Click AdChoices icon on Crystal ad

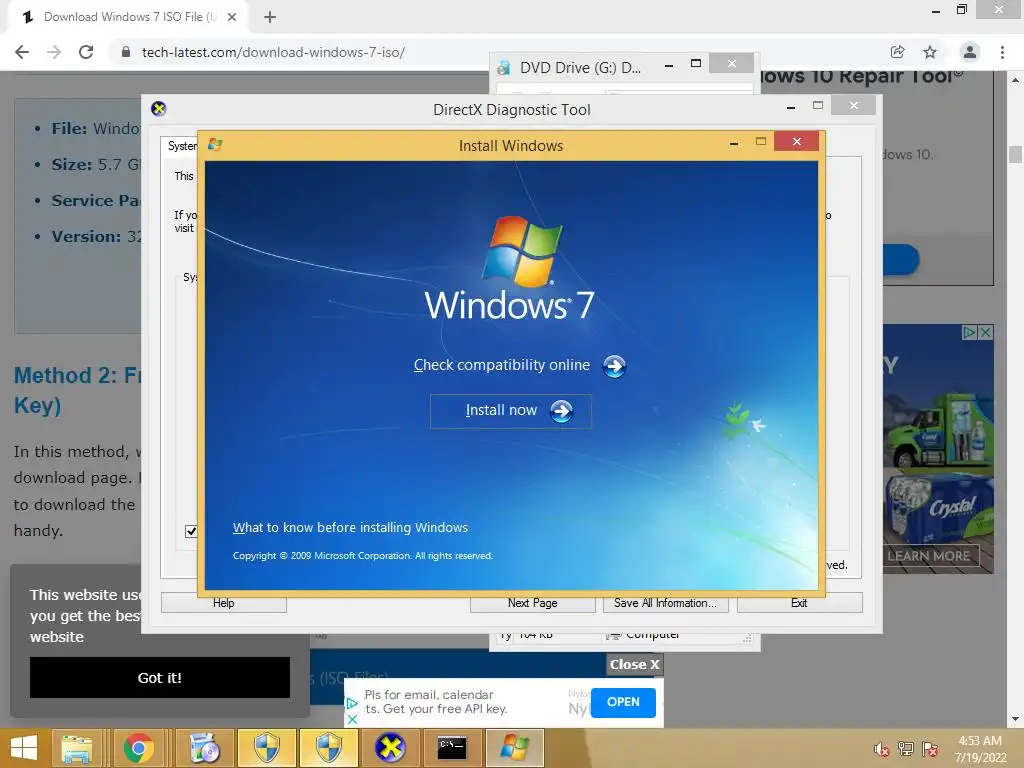[970, 332]
